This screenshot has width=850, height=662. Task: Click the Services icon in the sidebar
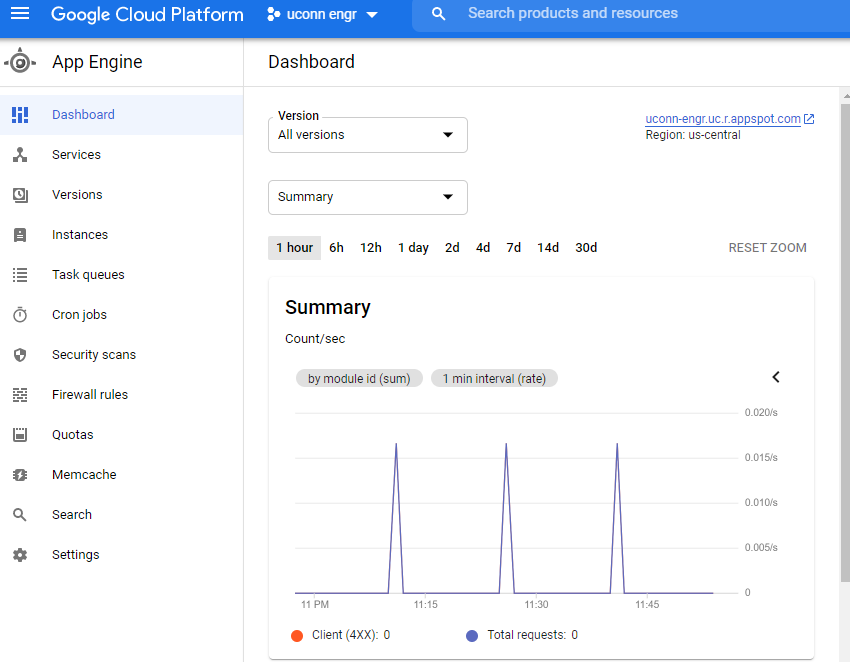[20, 155]
